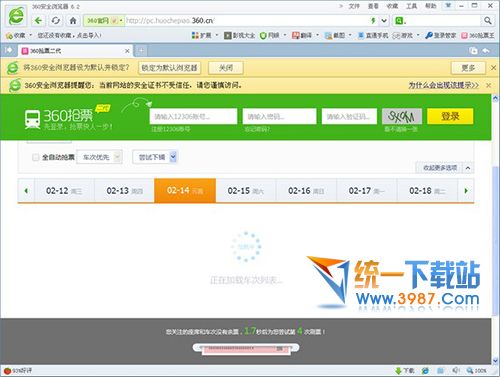Viewport: 500px width, 377px height.
Task: Select the 360抢票二代 tab
Action: [75, 51]
